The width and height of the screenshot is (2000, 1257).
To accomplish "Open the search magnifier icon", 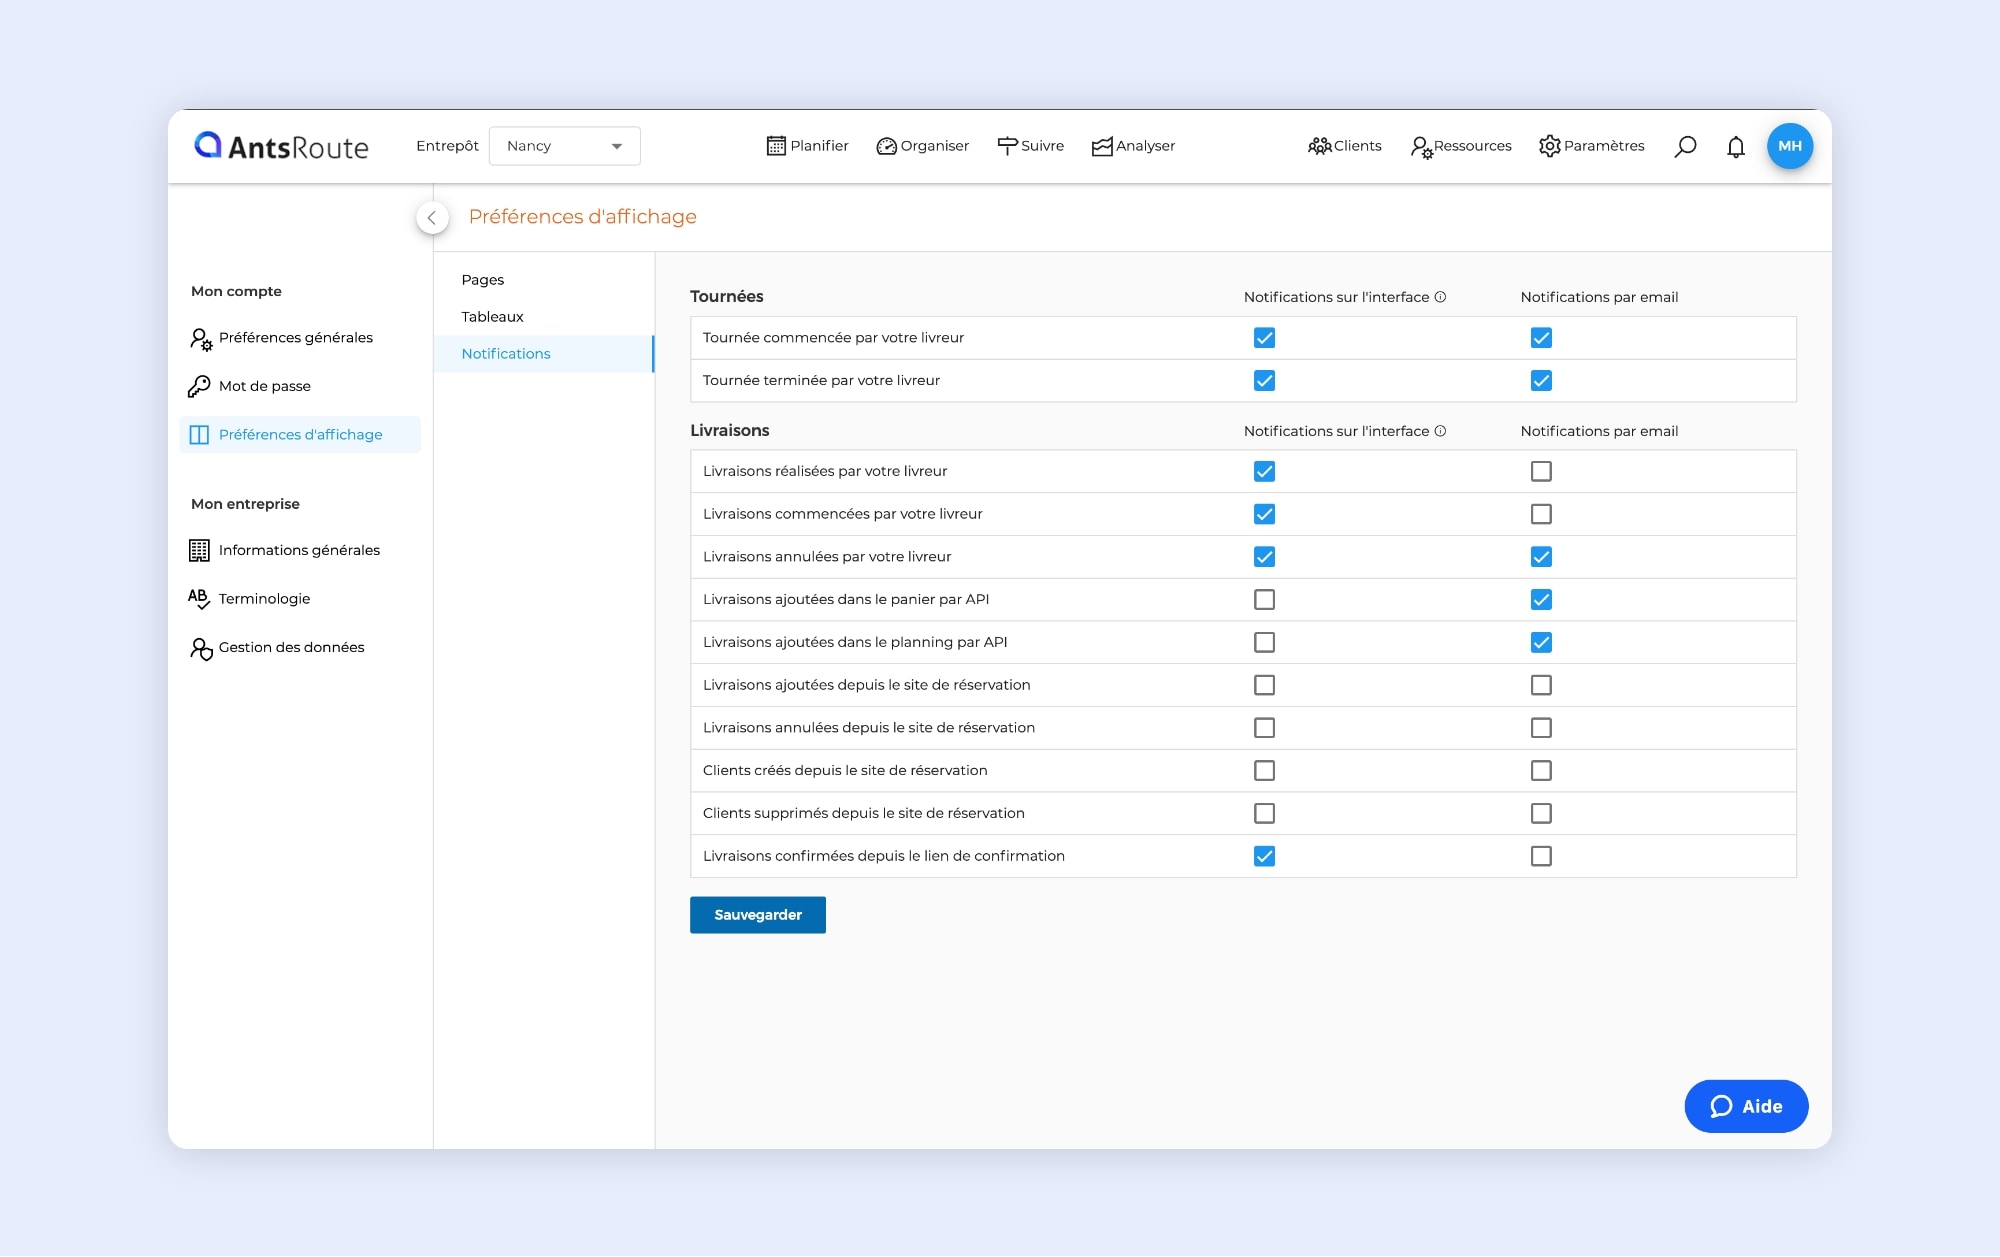I will pyautogui.click(x=1685, y=146).
